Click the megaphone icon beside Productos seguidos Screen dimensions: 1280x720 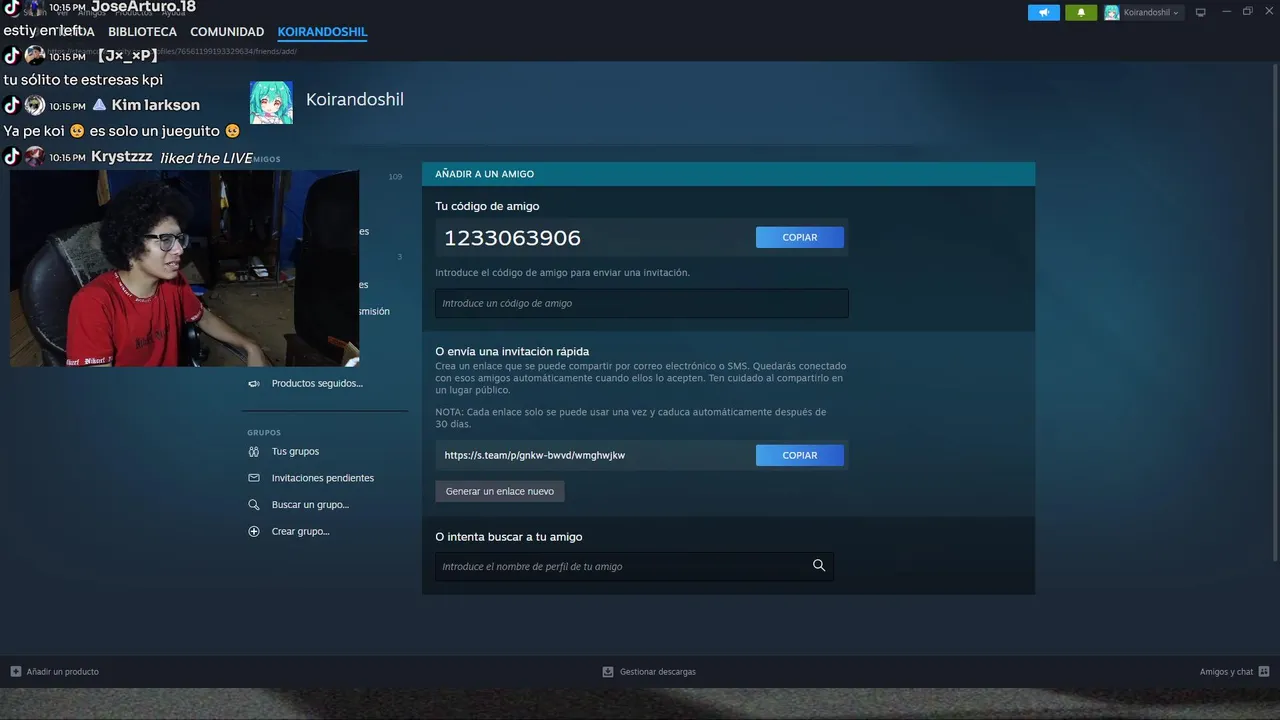(x=254, y=383)
